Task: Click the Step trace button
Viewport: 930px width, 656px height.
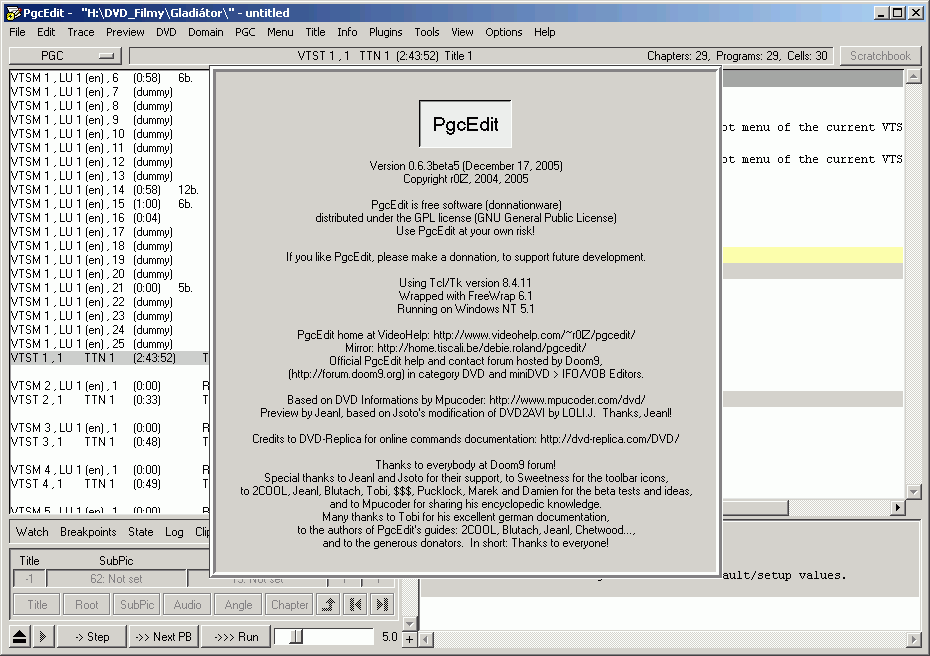Action: (92, 636)
